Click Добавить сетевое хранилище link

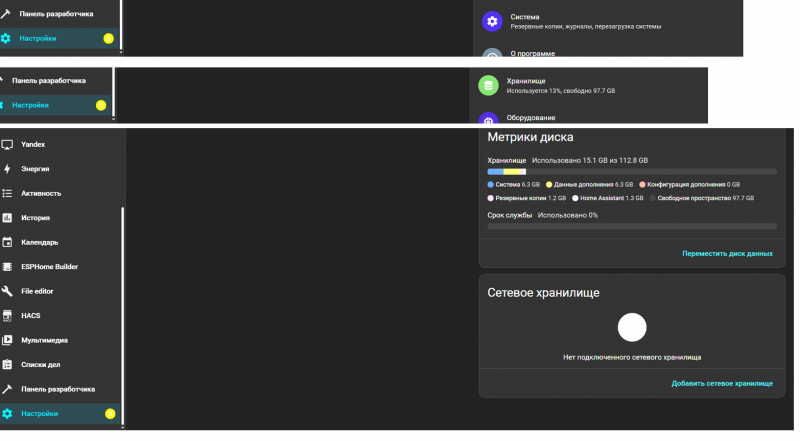tap(722, 383)
